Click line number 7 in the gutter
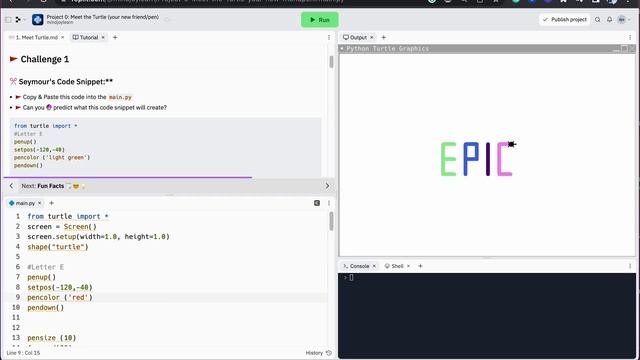 tap(18, 277)
